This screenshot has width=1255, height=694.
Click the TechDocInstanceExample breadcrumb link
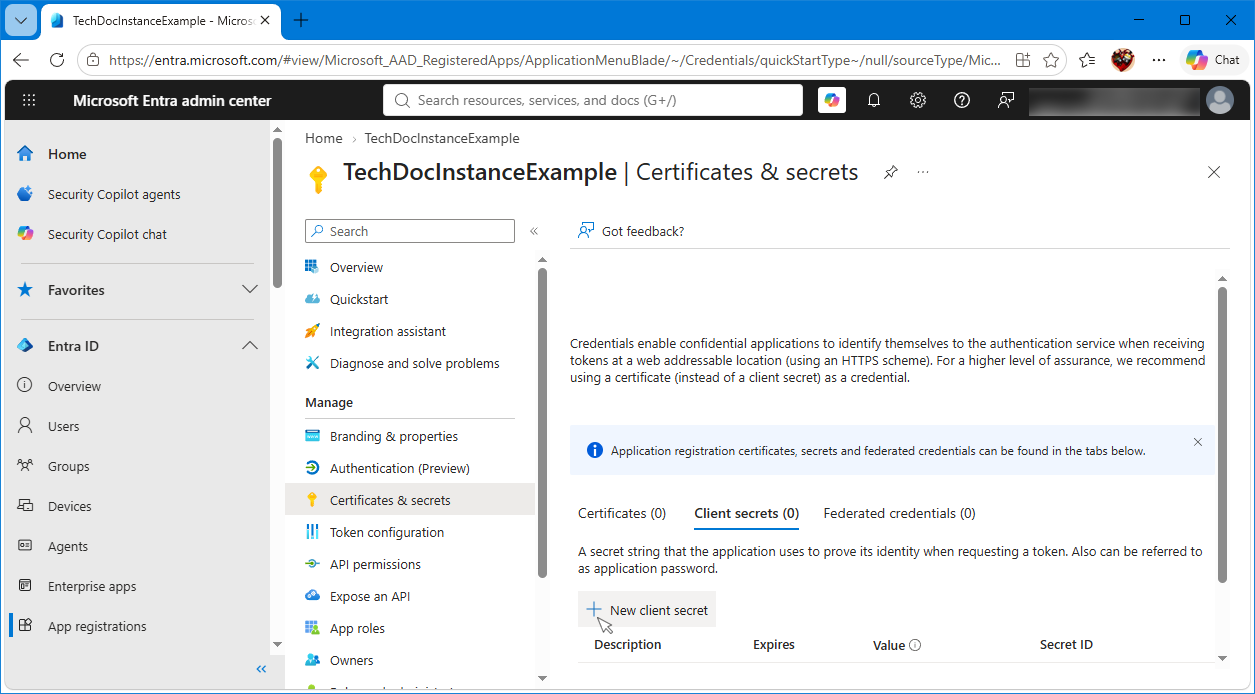click(x=442, y=138)
